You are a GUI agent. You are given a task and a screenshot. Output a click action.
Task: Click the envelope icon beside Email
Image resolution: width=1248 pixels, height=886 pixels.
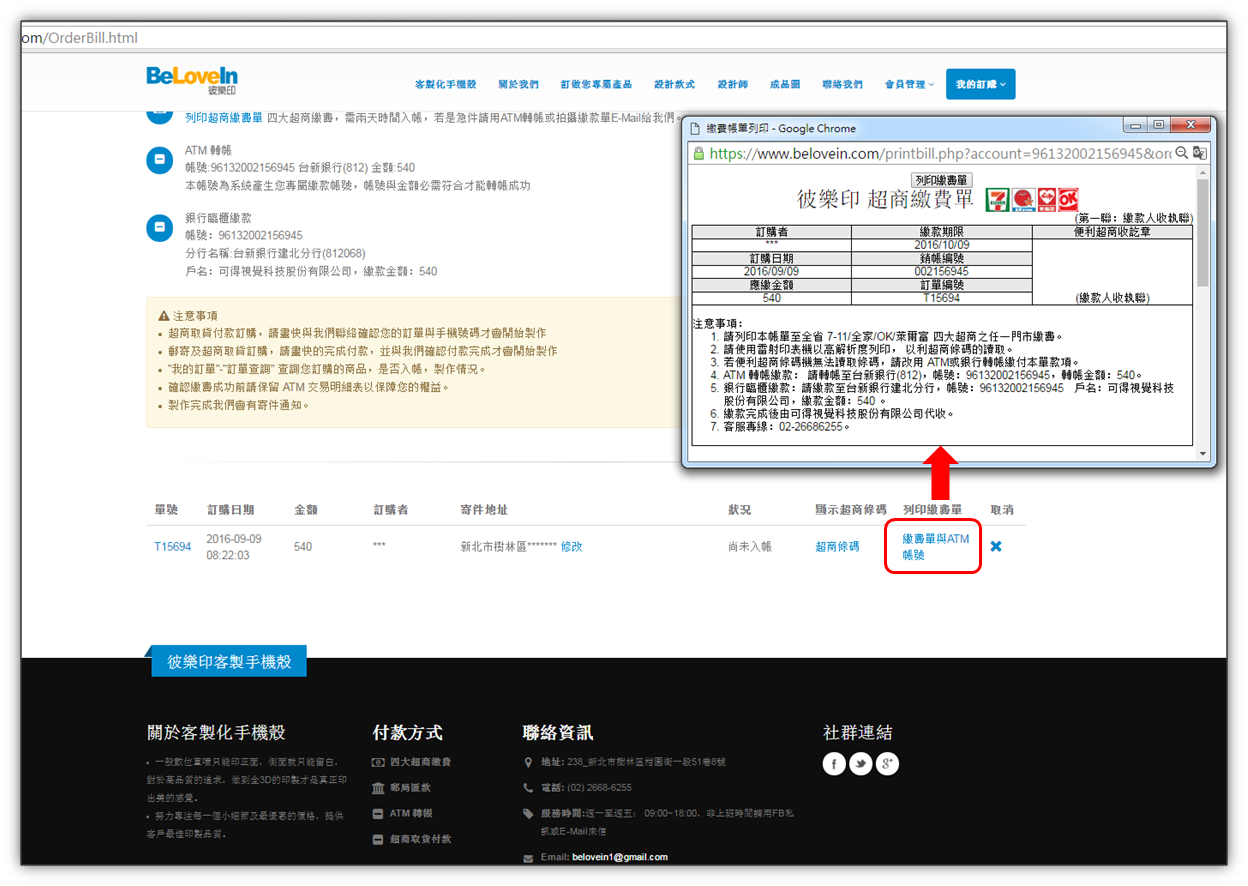pyautogui.click(x=528, y=858)
